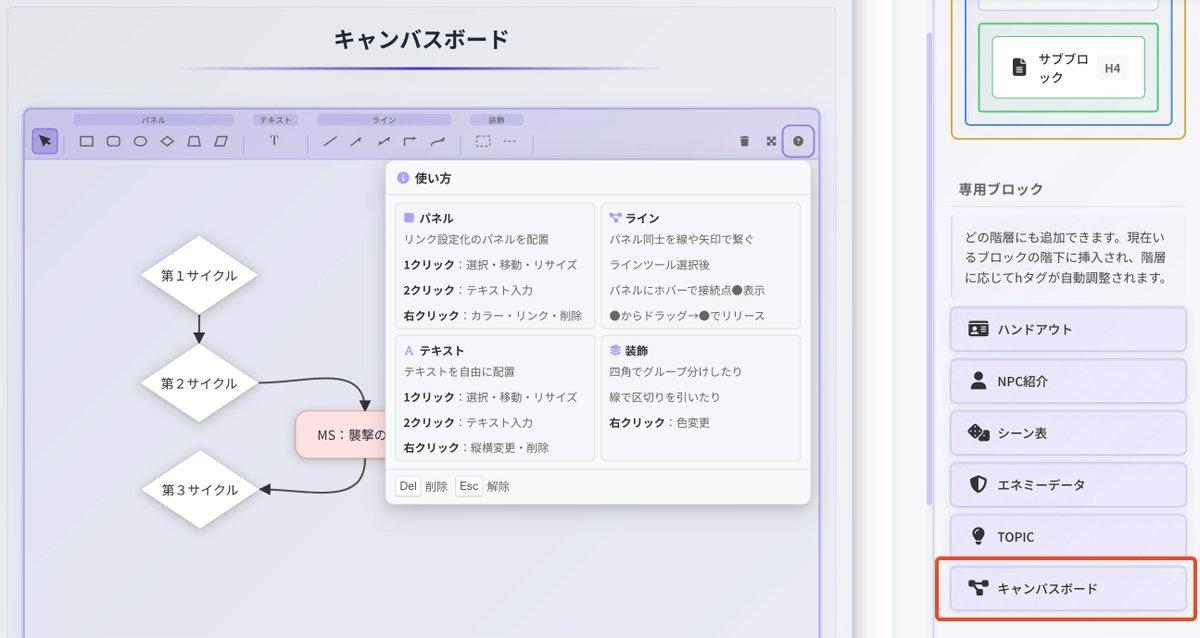1200x638 pixels.
Task: Click the シーン表 dice icon
Action: [x=978, y=433]
